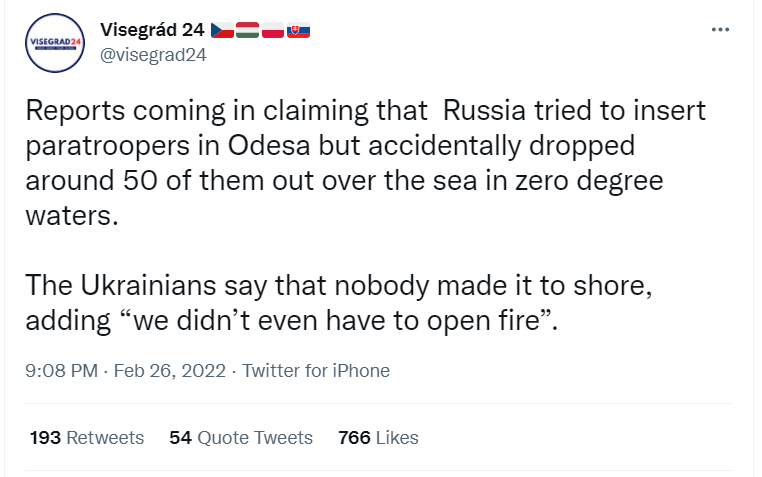This screenshot has width=762, height=477.
Task: Open the three-dot More options menu
Action: (720, 30)
